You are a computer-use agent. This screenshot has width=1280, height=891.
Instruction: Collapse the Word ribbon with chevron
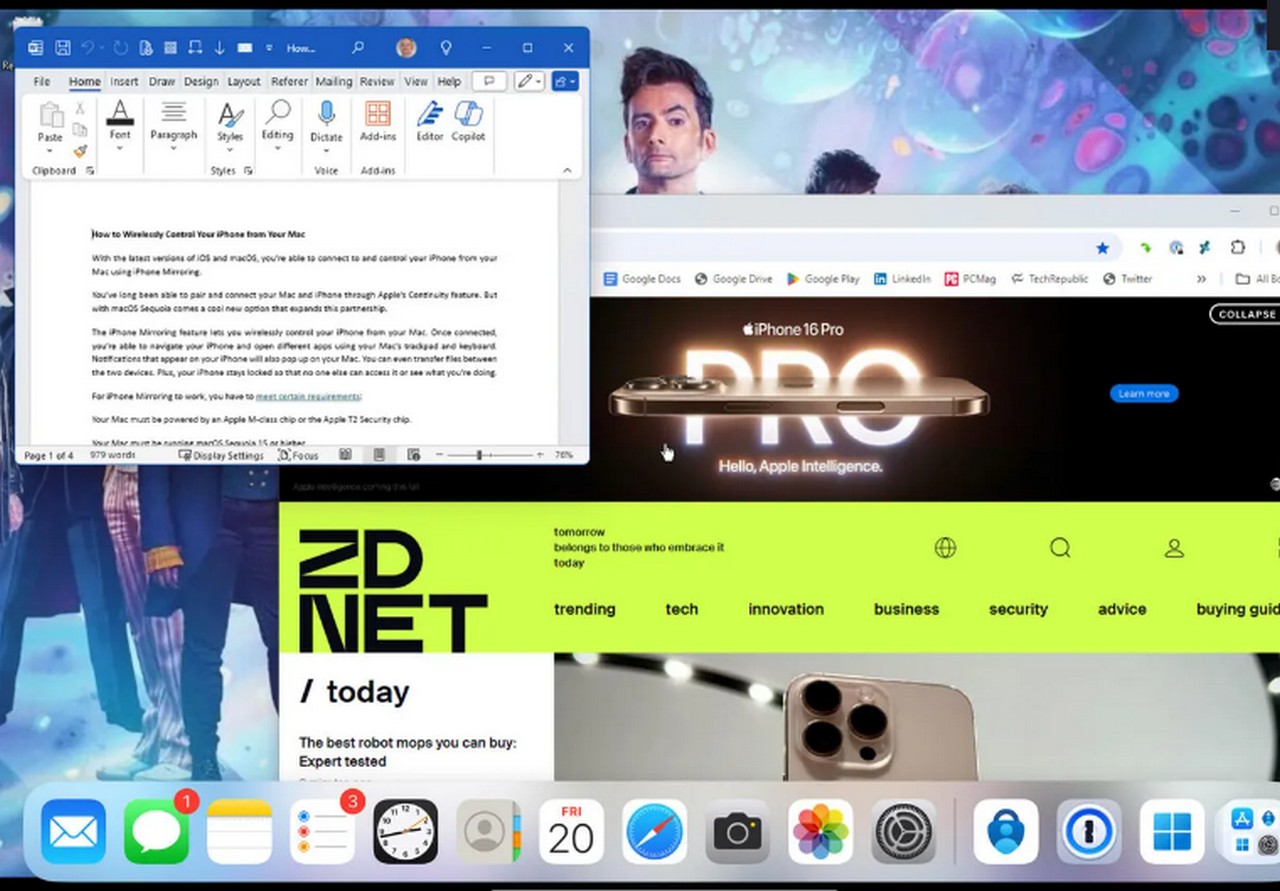pos(567,171)
